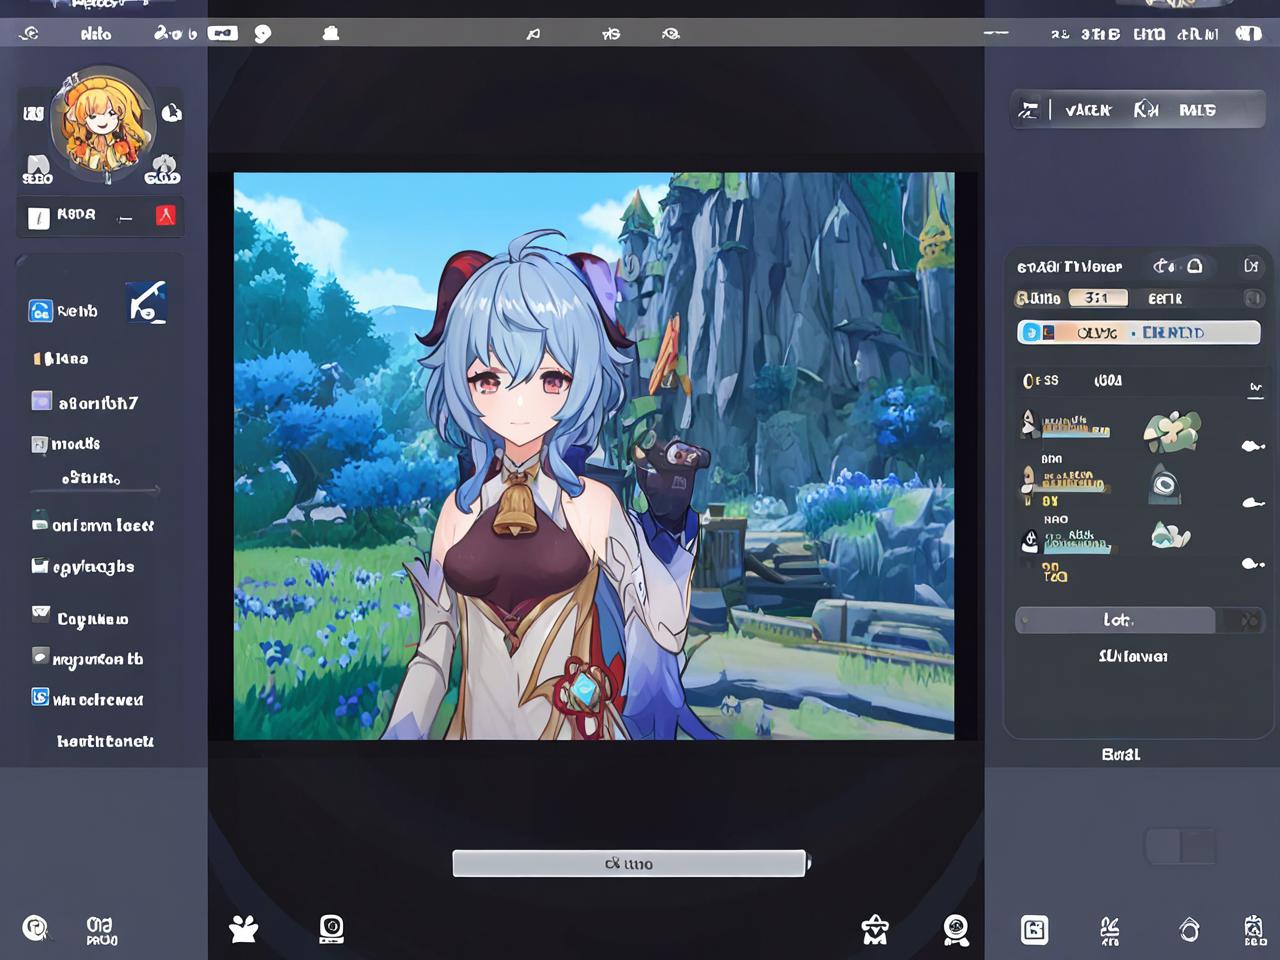Image resolution: width=1280 pixels, height=960 pixels.
Task: Open the Rehb item with blue icon
Action: (64, 311)
